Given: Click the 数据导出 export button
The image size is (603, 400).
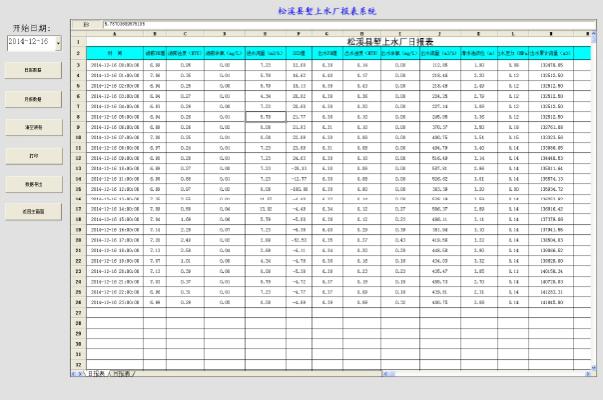Looking at the screenshot, I should (33, 184).
